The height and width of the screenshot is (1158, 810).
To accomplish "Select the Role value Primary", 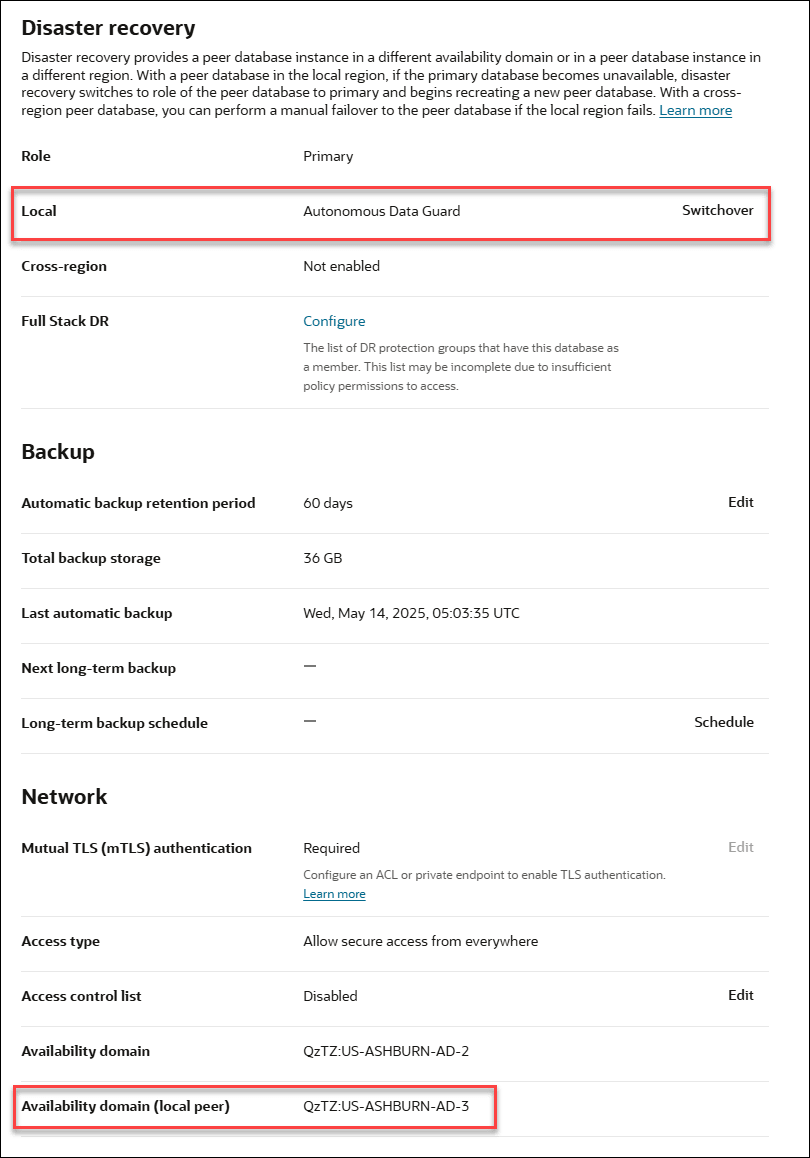I will click(x=328, y=156).
